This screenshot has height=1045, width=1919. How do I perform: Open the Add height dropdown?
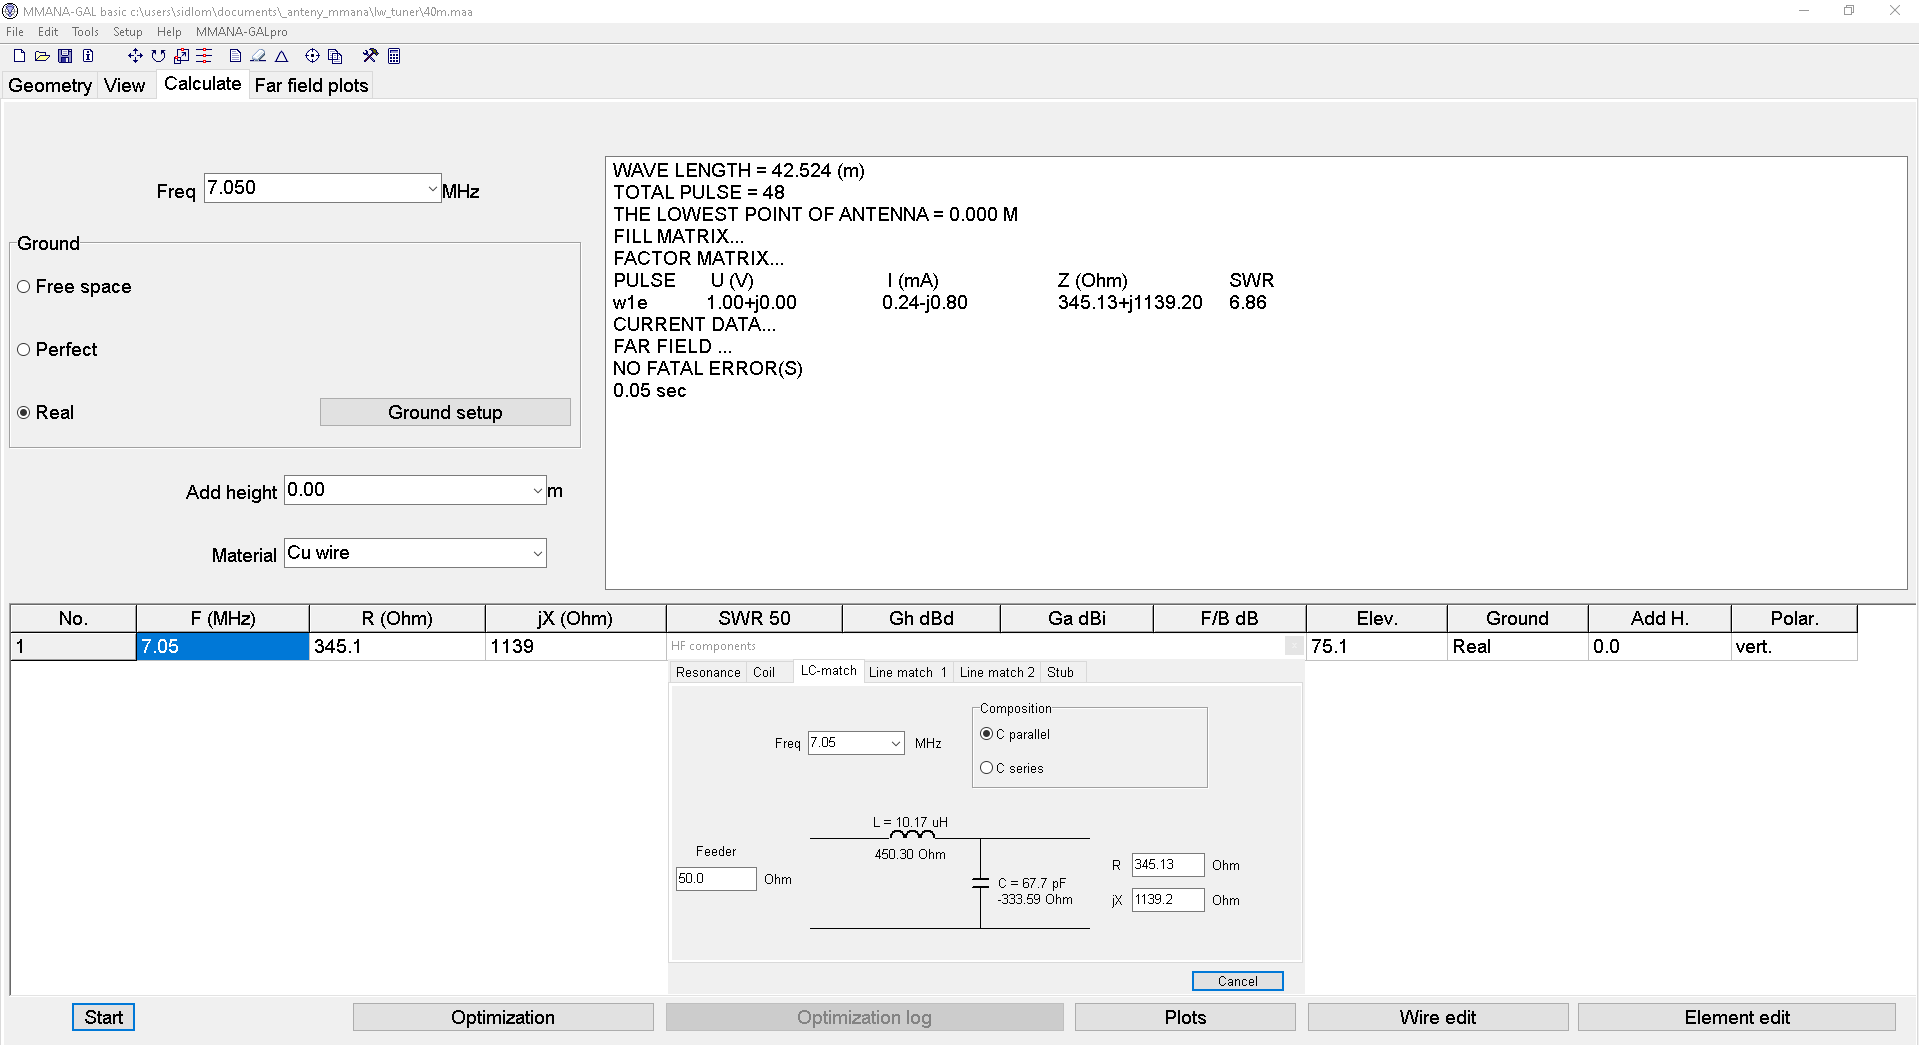click(537, 491)
